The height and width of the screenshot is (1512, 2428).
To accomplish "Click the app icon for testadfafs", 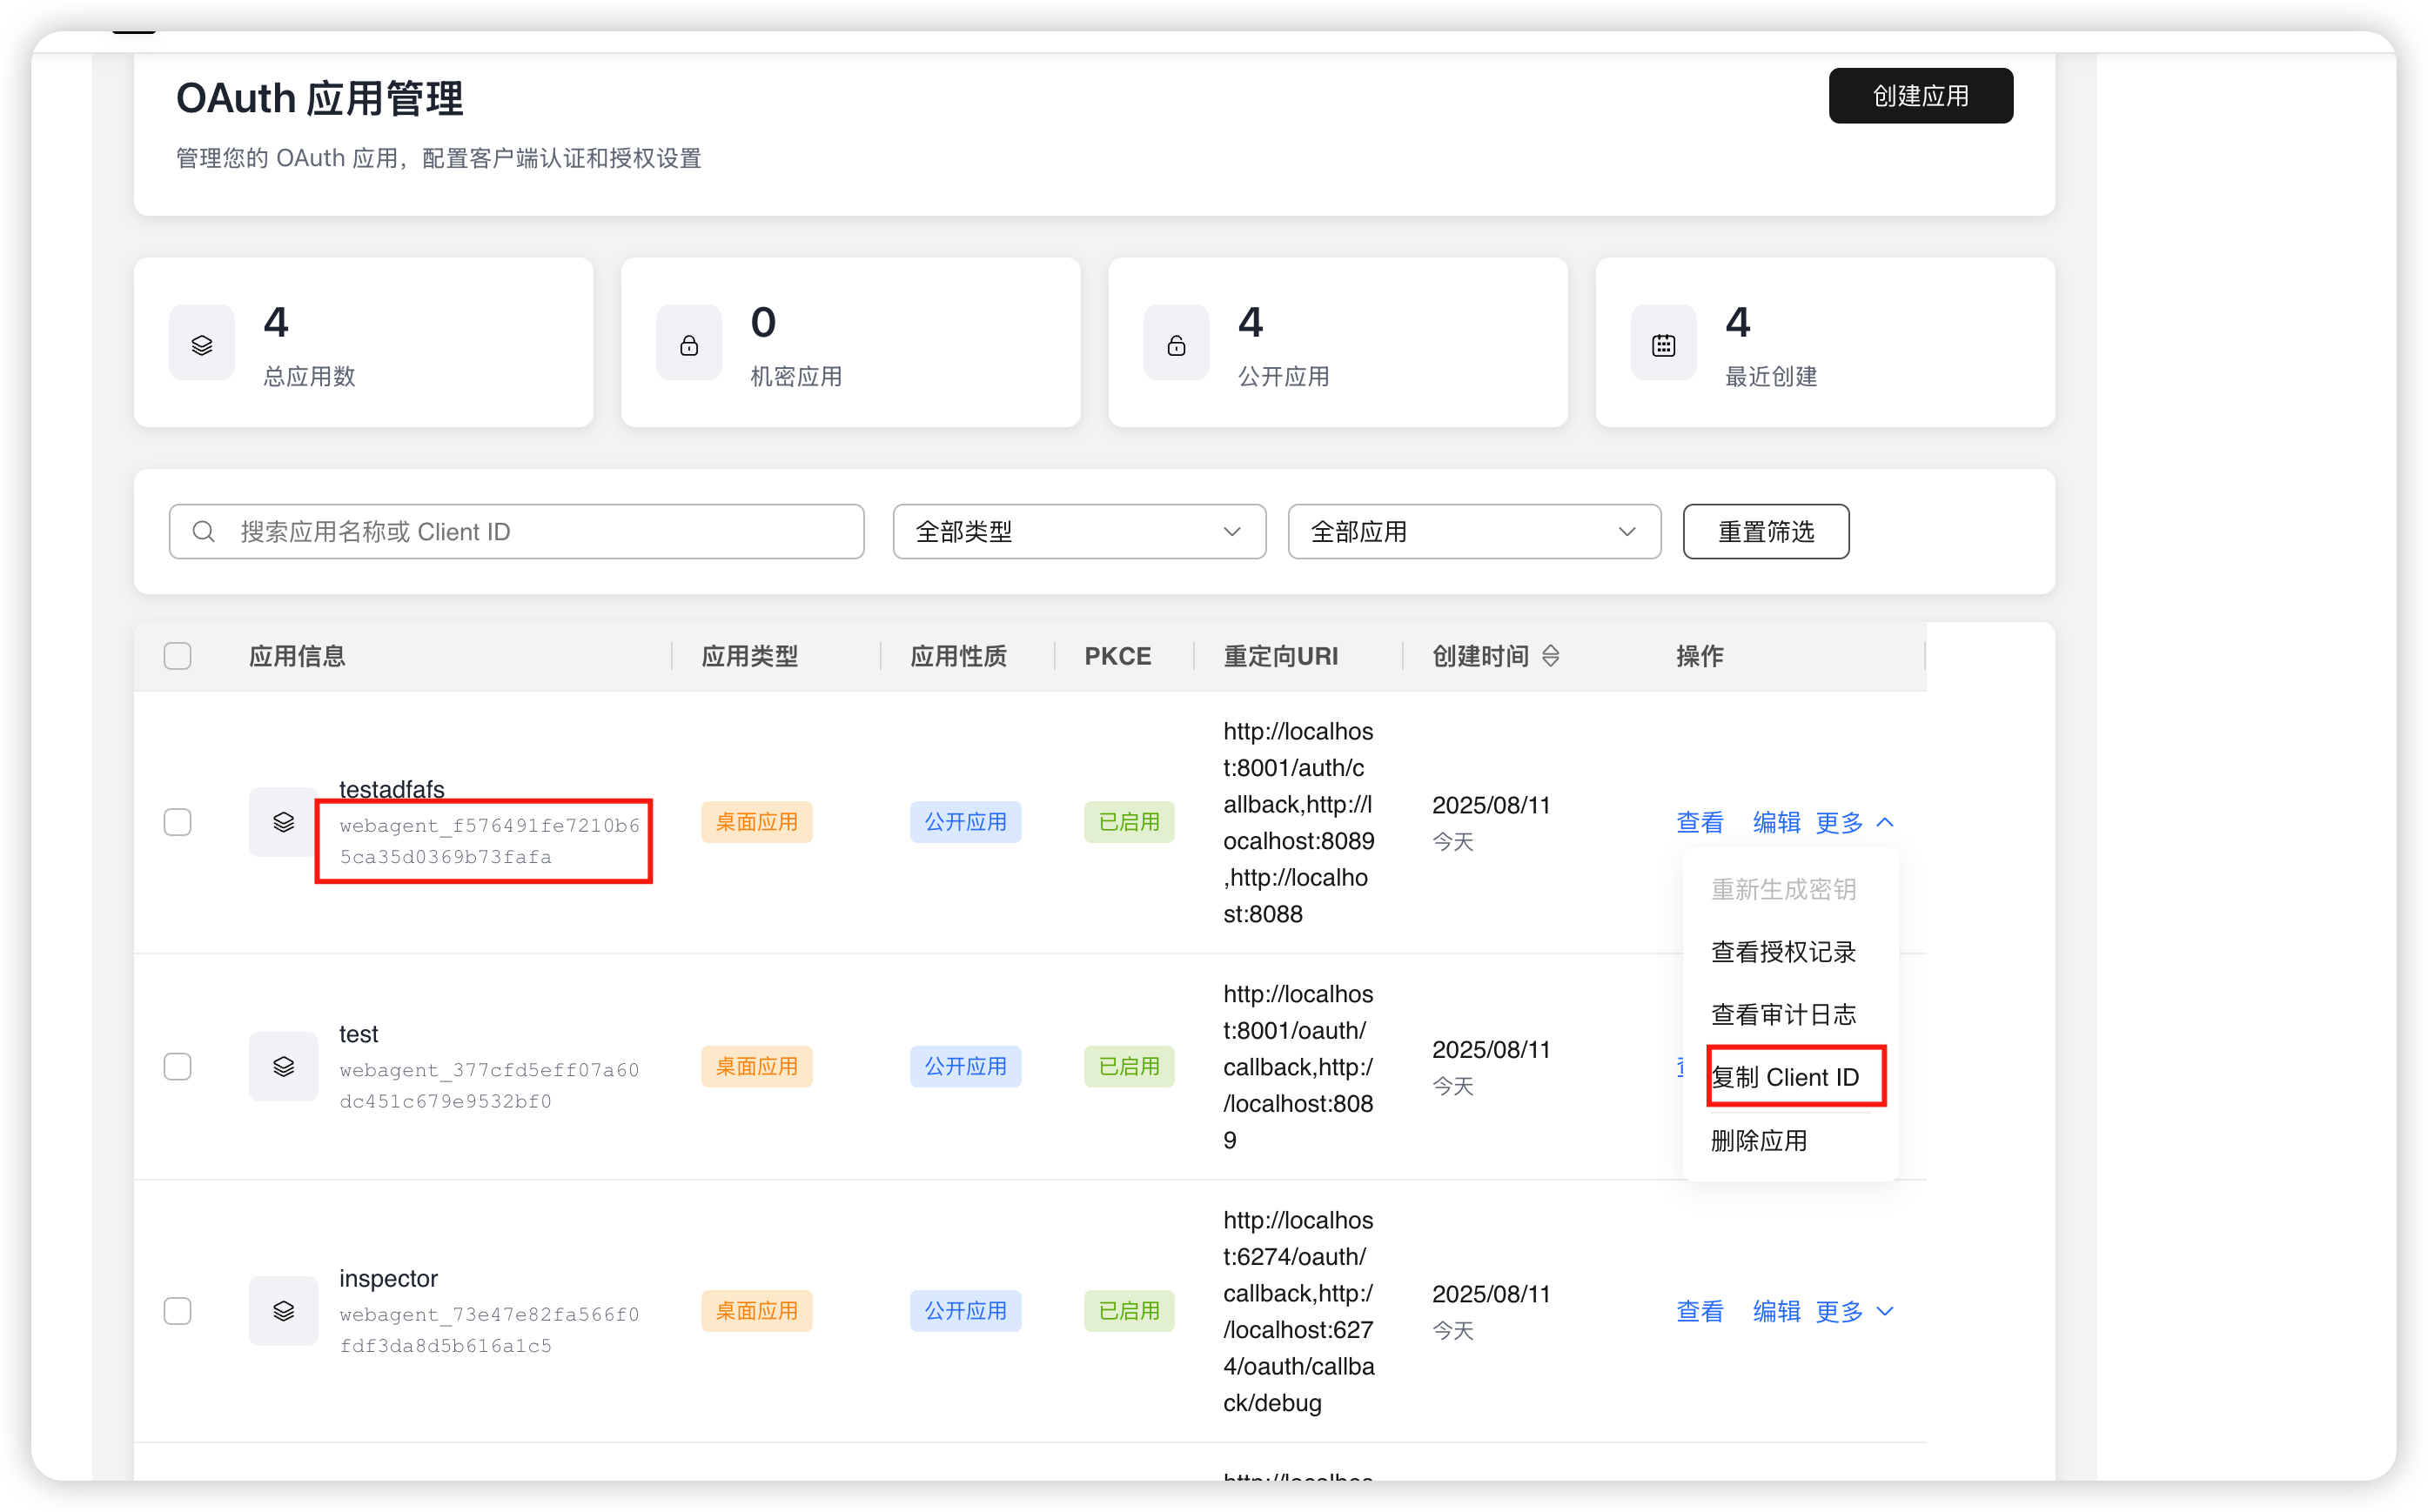I will (x=284, y=822).
